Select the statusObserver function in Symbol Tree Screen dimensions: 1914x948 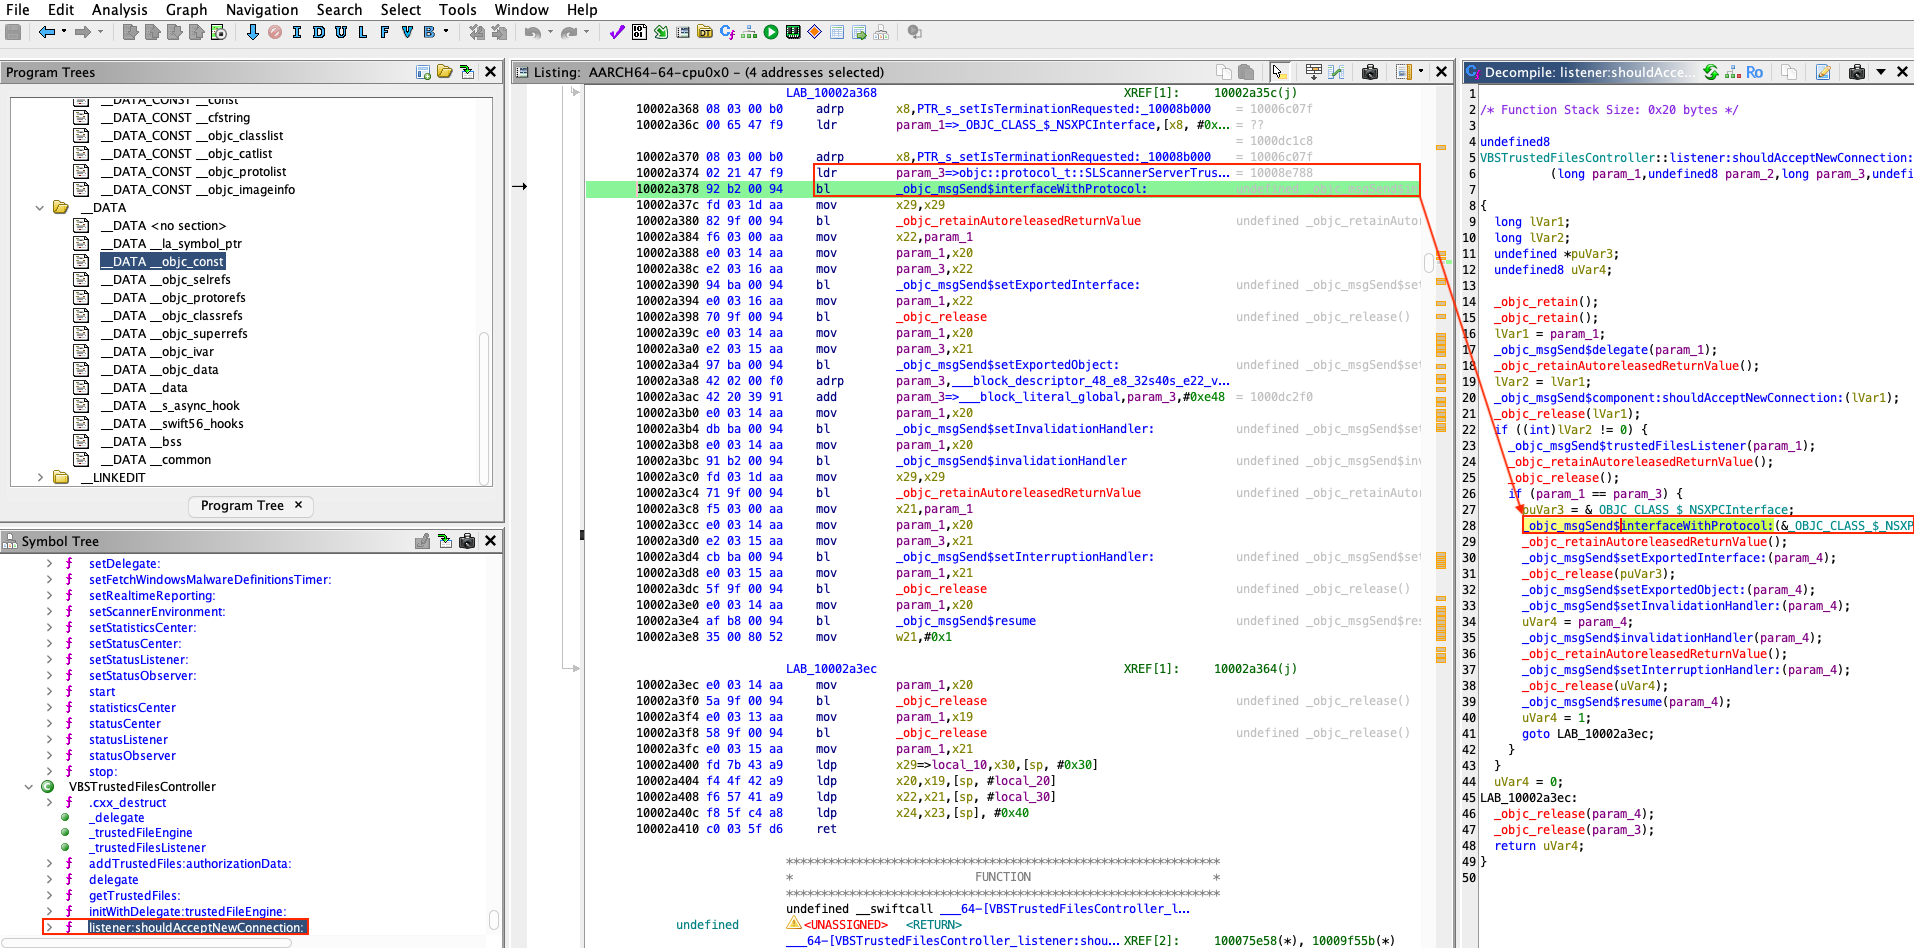coord(132,756)
